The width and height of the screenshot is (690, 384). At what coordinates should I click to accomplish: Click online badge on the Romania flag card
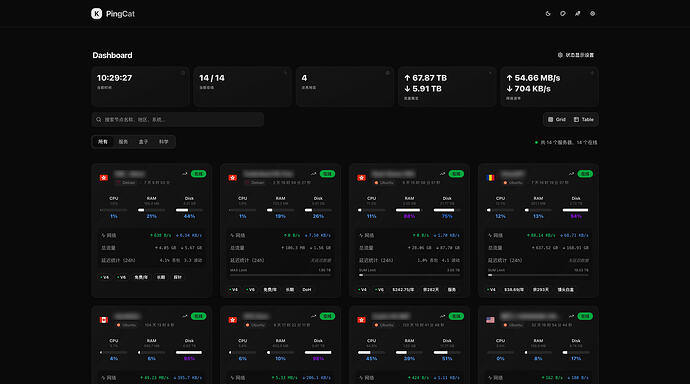point(585,174)
